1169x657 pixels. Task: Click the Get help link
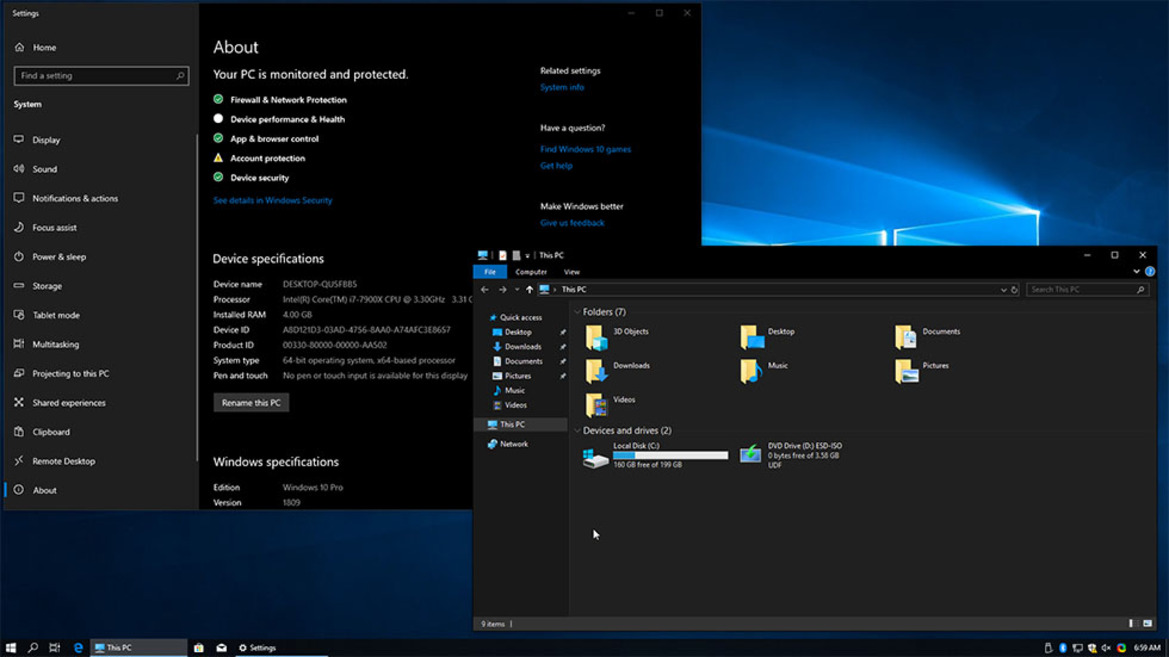[556, 166]
